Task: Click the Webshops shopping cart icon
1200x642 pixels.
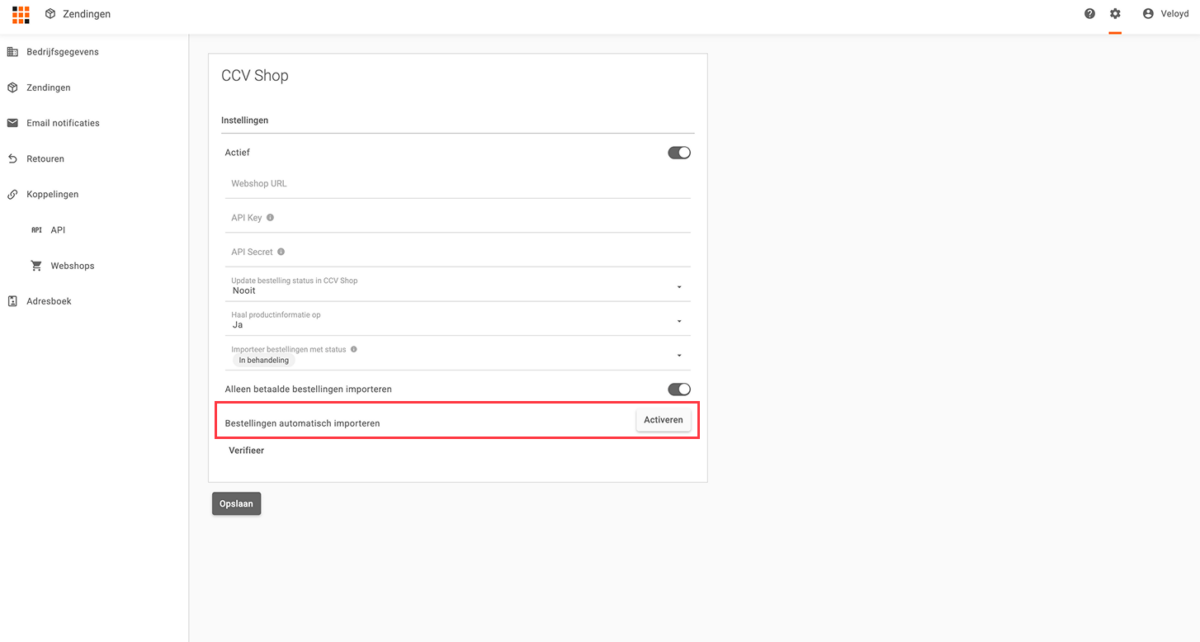Action: click(x=37, y=266)
